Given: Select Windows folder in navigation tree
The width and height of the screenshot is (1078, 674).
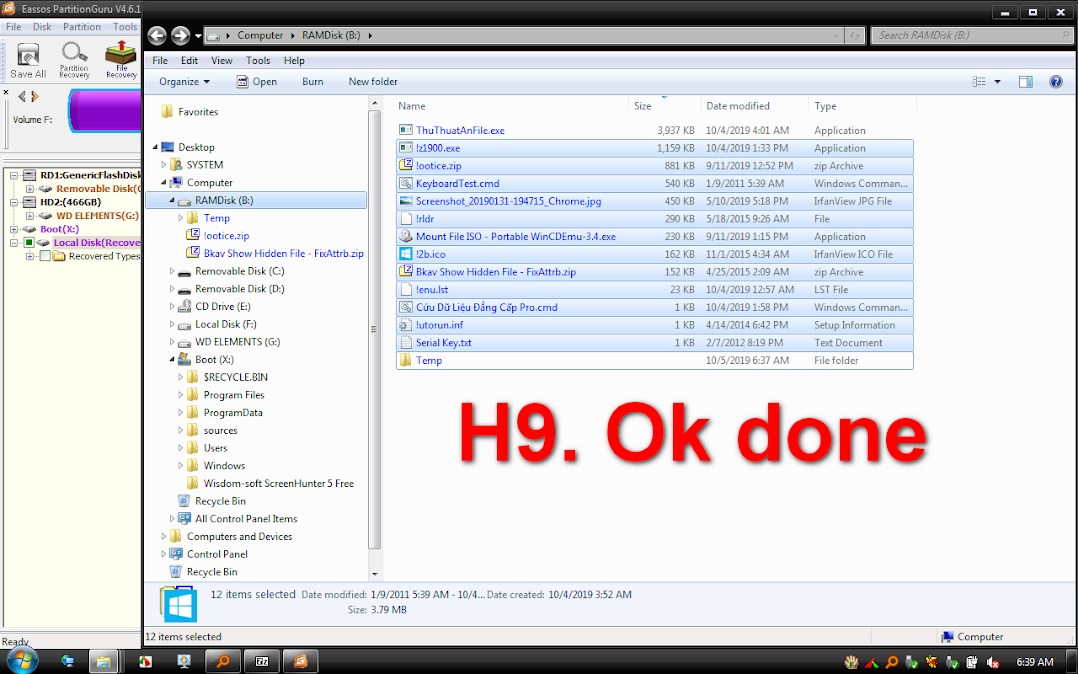Looking at the screenshot, I should 224,466.
